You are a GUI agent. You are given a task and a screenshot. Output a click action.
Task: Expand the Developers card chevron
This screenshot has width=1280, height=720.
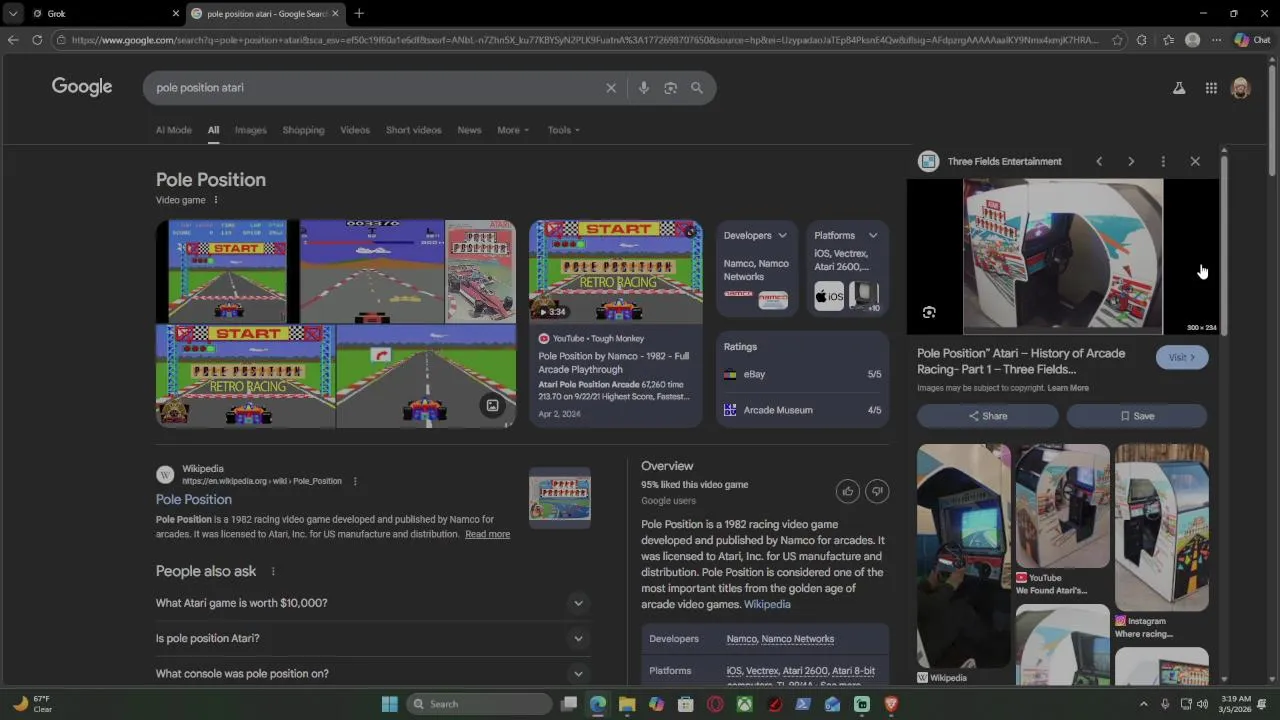click(x=782, y=236)
